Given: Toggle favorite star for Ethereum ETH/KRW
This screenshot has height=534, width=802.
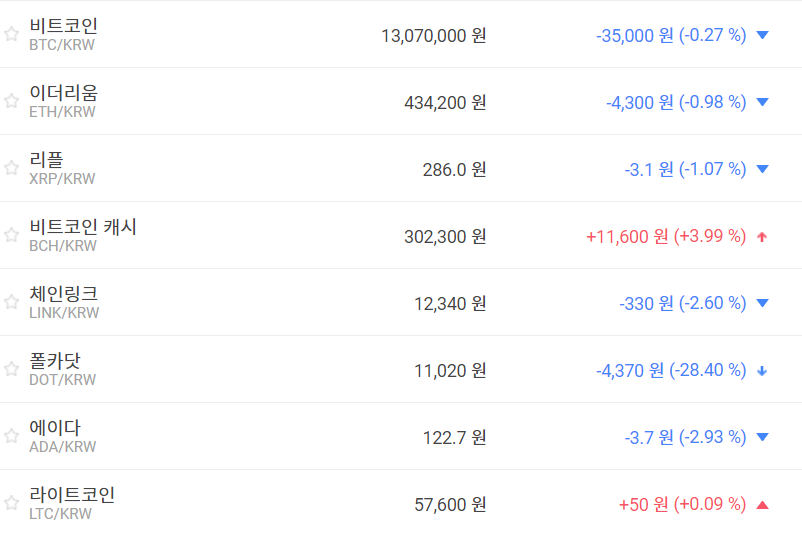Looking at the screenshot, I should pyautogui.click(x=11, y=101).
